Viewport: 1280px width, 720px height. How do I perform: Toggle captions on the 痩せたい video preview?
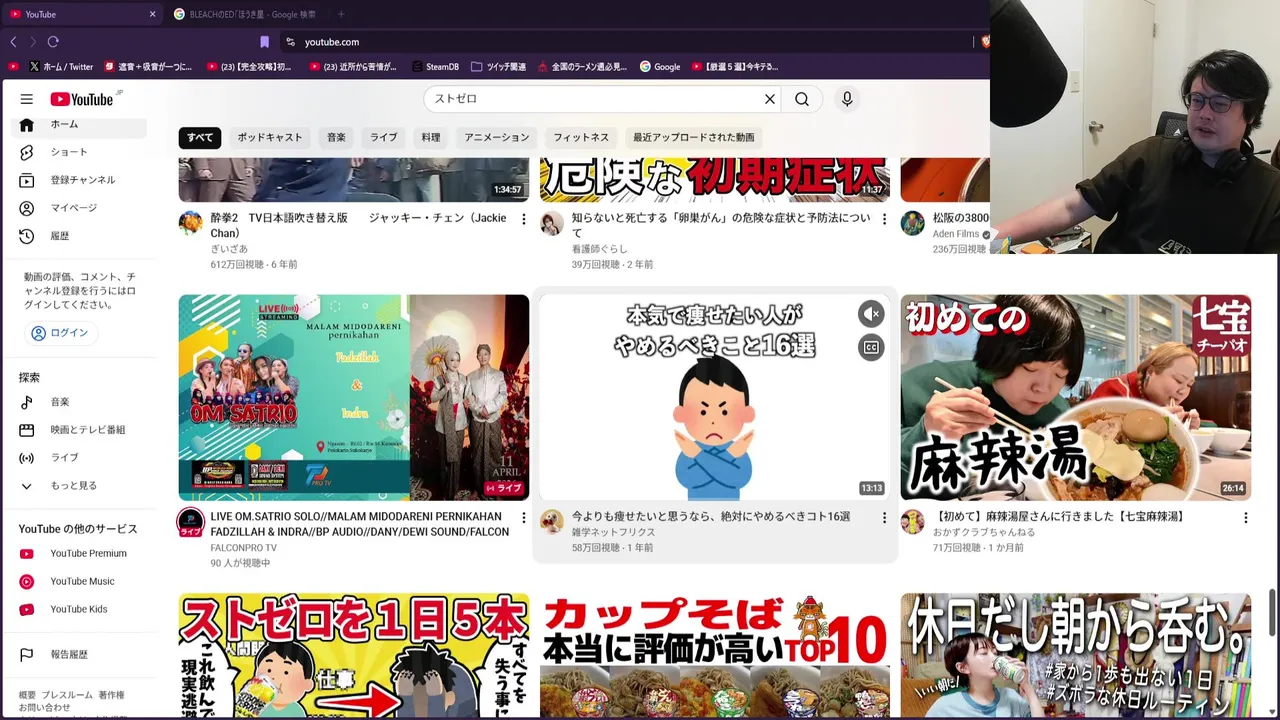pyautogui.click(x=871, y=348)
